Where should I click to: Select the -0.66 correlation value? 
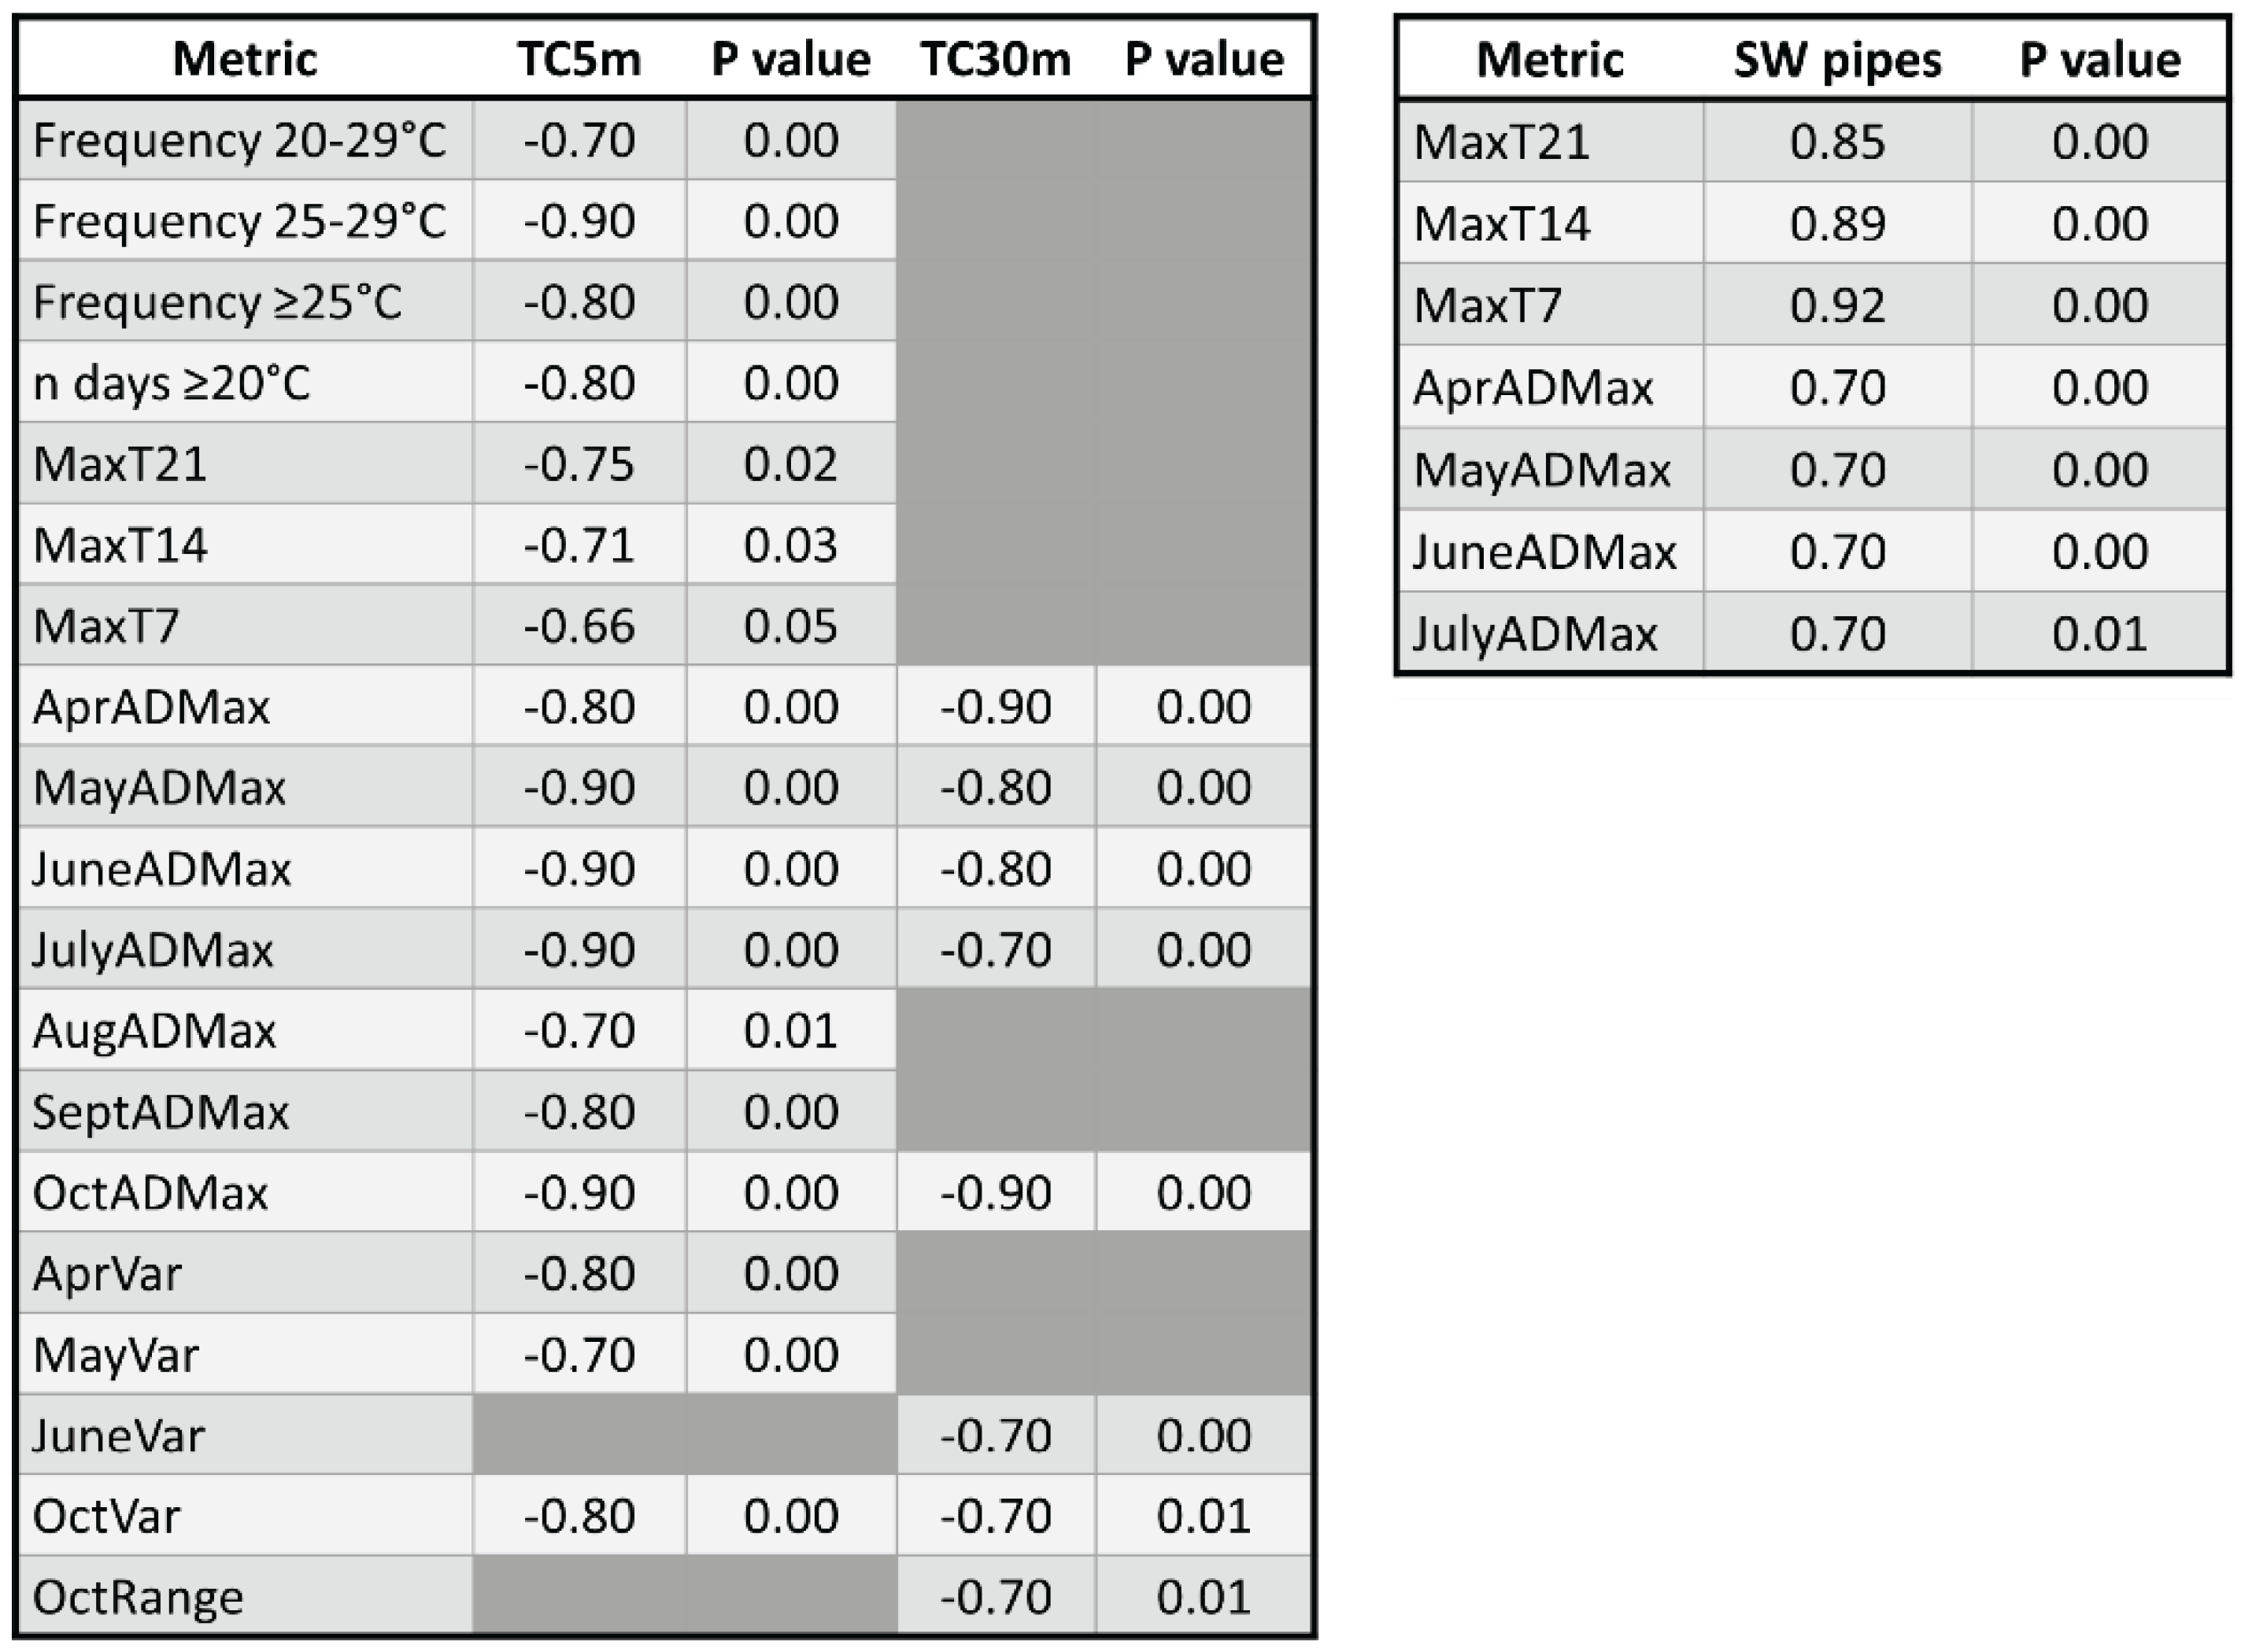pyautogui.click(x=579, y=626)
